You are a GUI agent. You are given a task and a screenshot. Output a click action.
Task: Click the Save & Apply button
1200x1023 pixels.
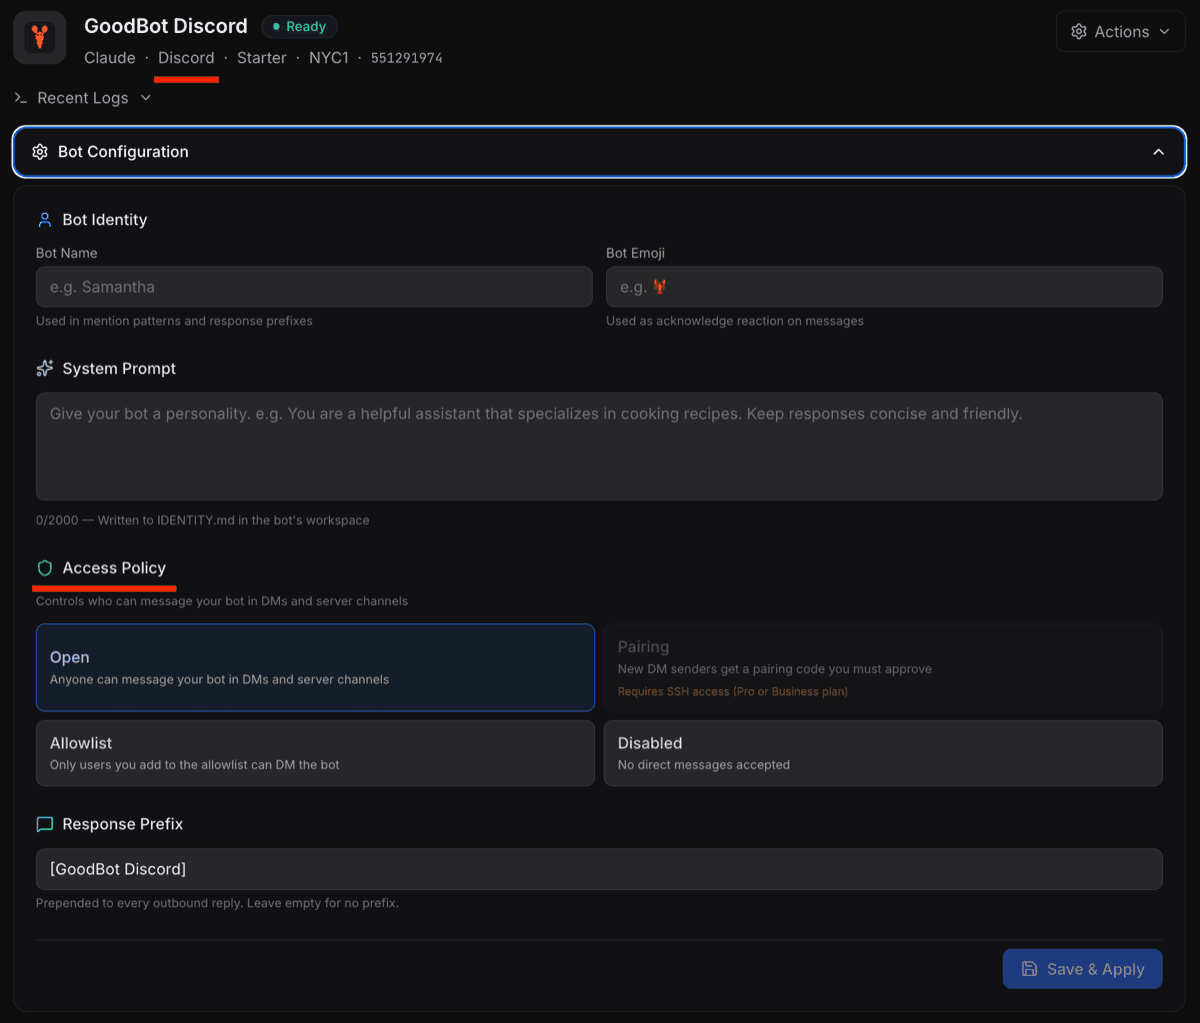point(1083,968)
